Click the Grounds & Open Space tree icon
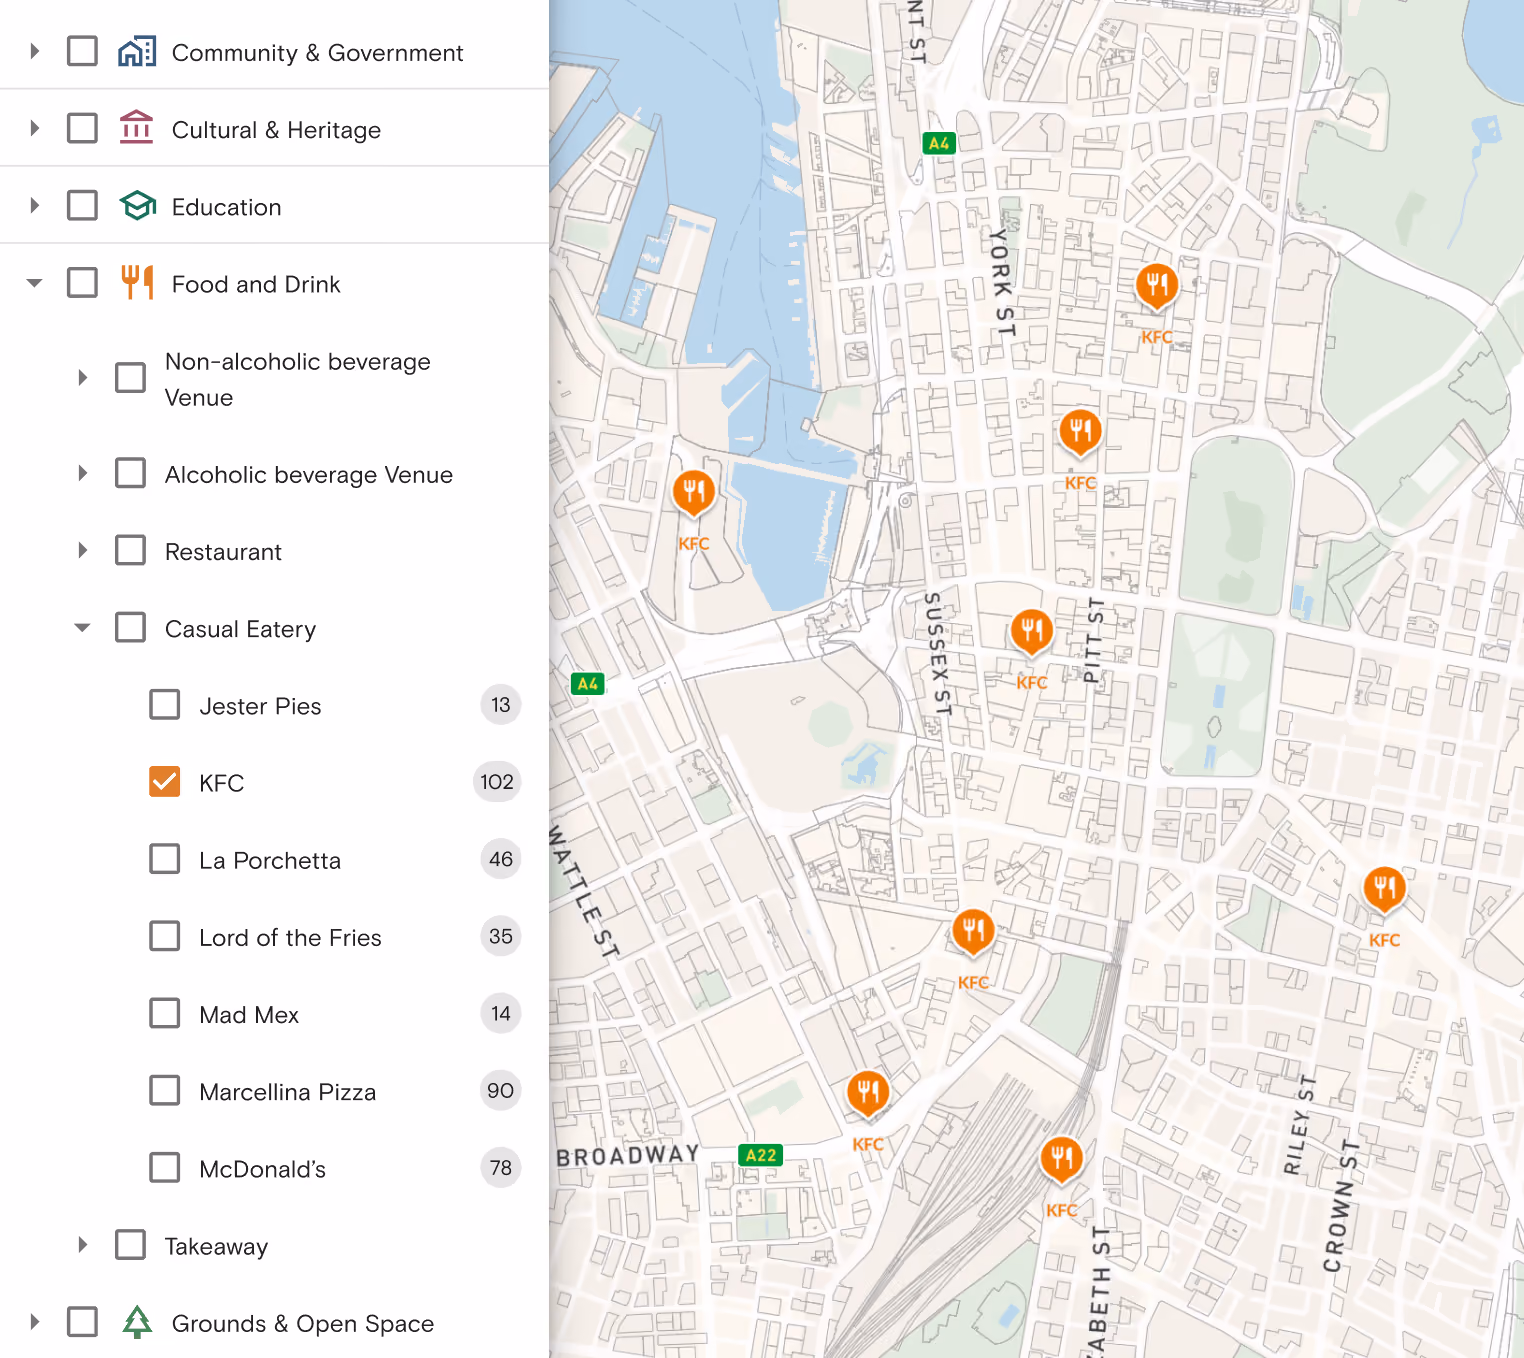Screen dimensions: 1524x1358 137,1322
